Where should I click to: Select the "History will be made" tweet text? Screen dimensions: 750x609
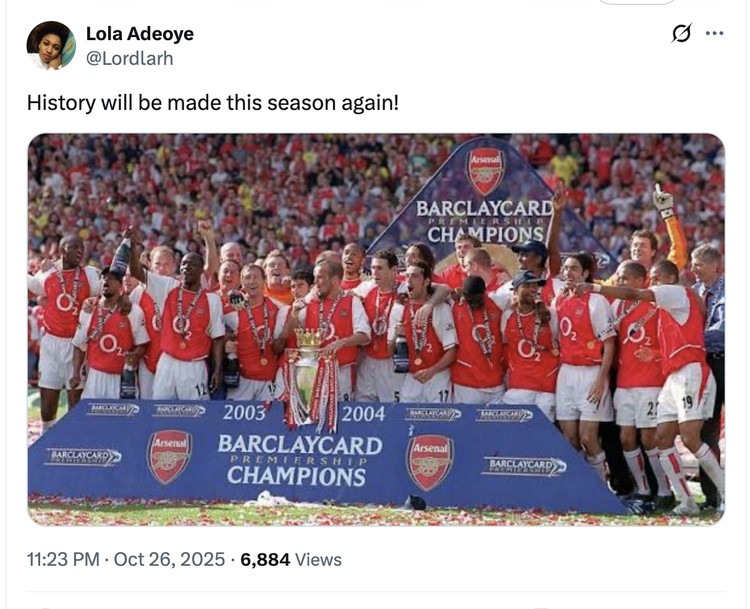click(212, 102)
